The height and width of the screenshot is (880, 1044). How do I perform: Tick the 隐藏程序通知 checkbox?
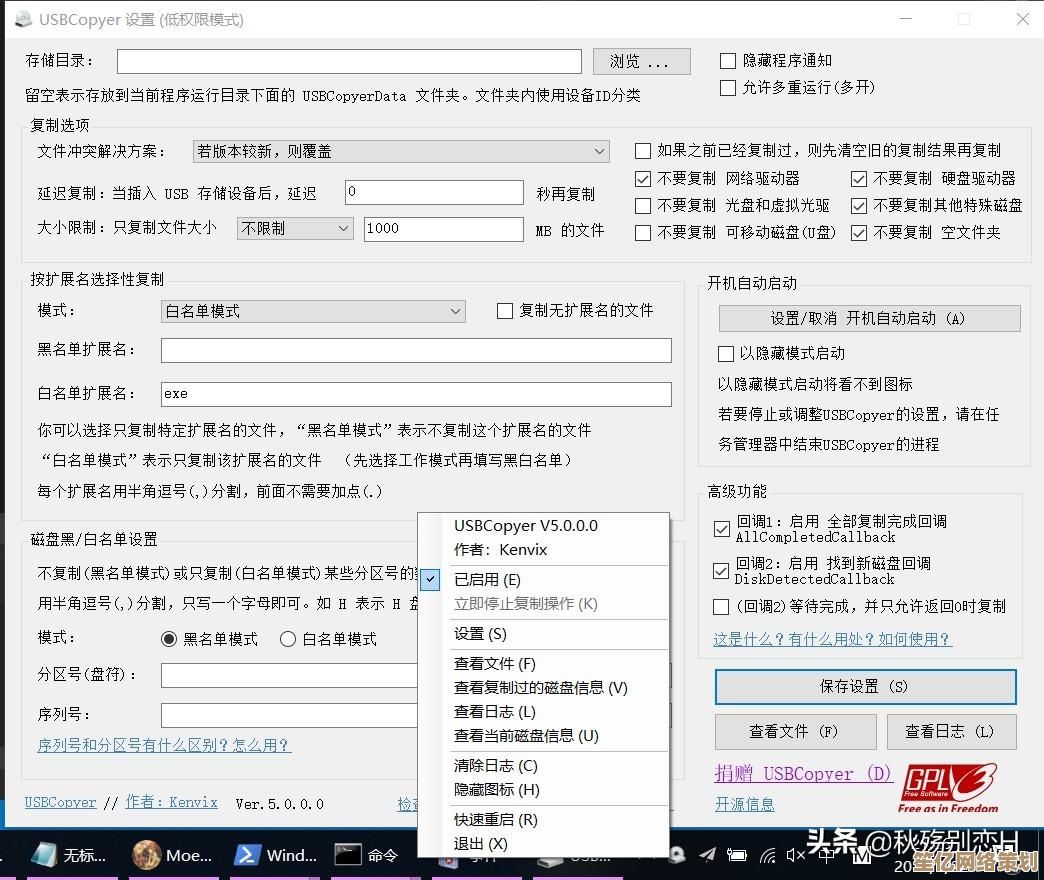(x=728, y=61)
